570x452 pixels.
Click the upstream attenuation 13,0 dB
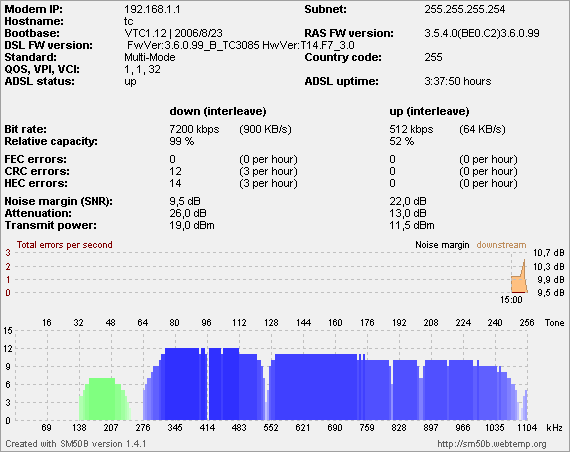pos(408,213)
